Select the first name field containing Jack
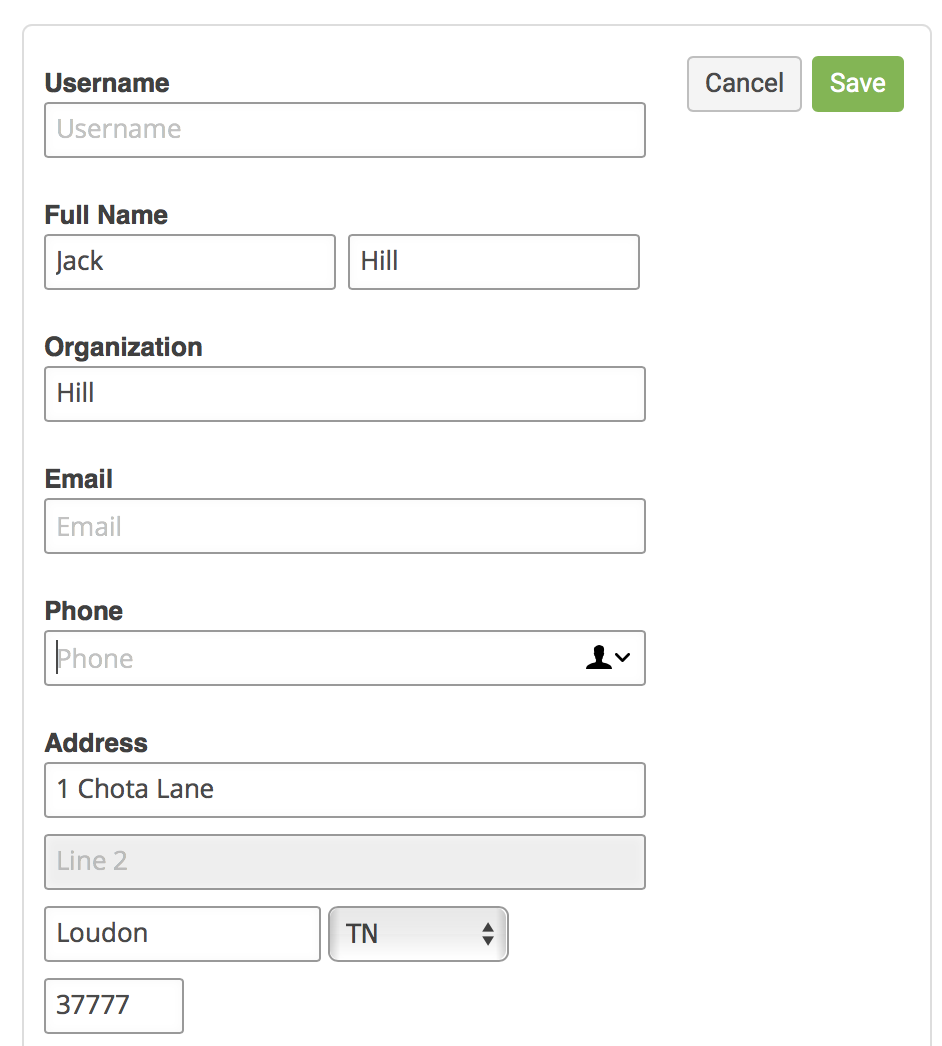Viewport: 942px width, 1046px height. coord(190,262)
